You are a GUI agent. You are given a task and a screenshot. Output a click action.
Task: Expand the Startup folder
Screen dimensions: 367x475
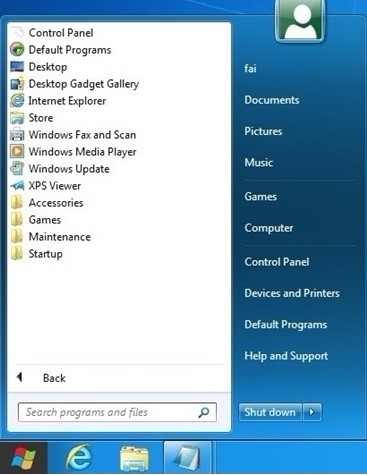tap(36, 254)
